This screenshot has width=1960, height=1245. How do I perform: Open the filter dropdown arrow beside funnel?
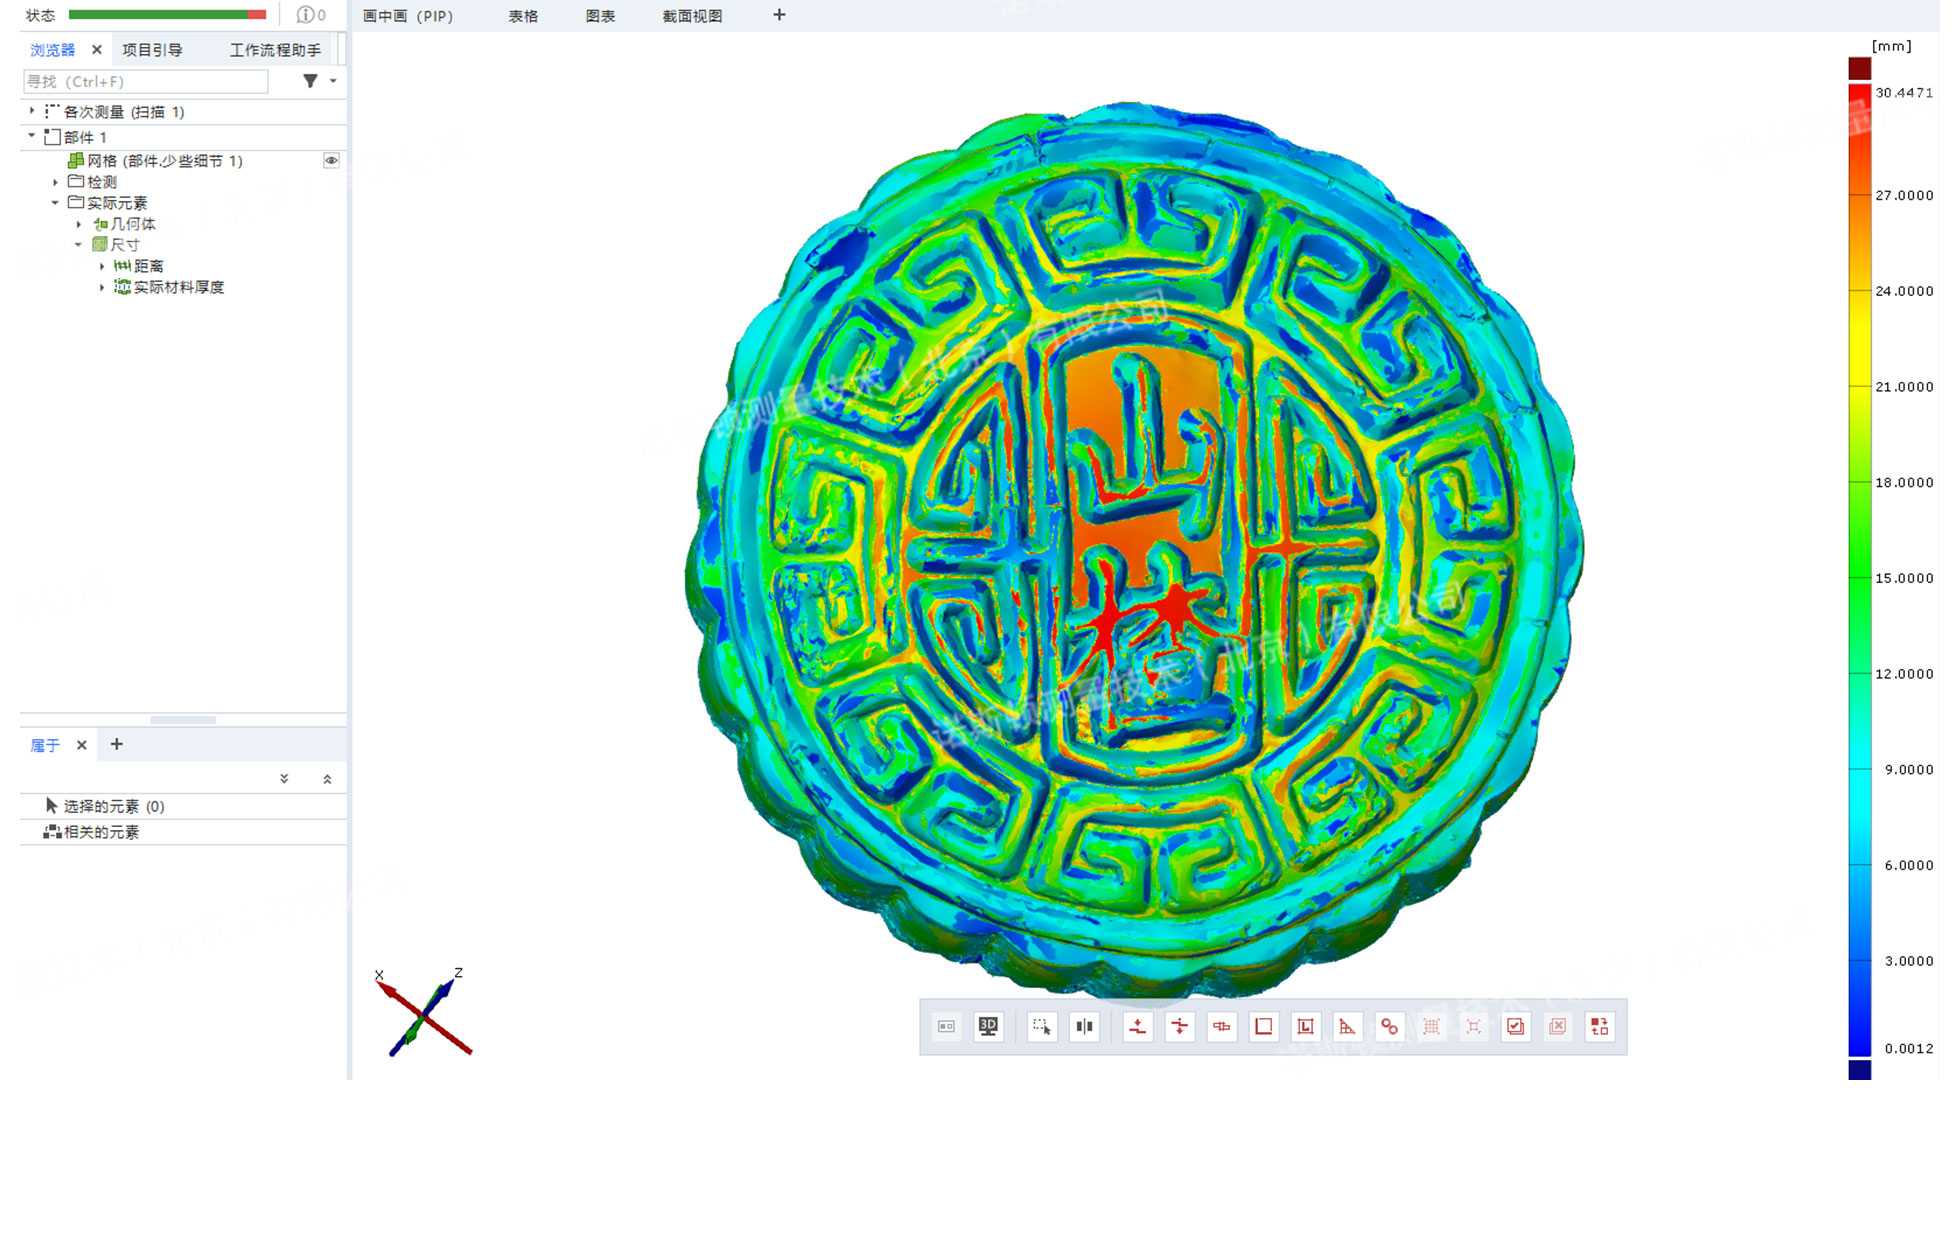(333, 81)
